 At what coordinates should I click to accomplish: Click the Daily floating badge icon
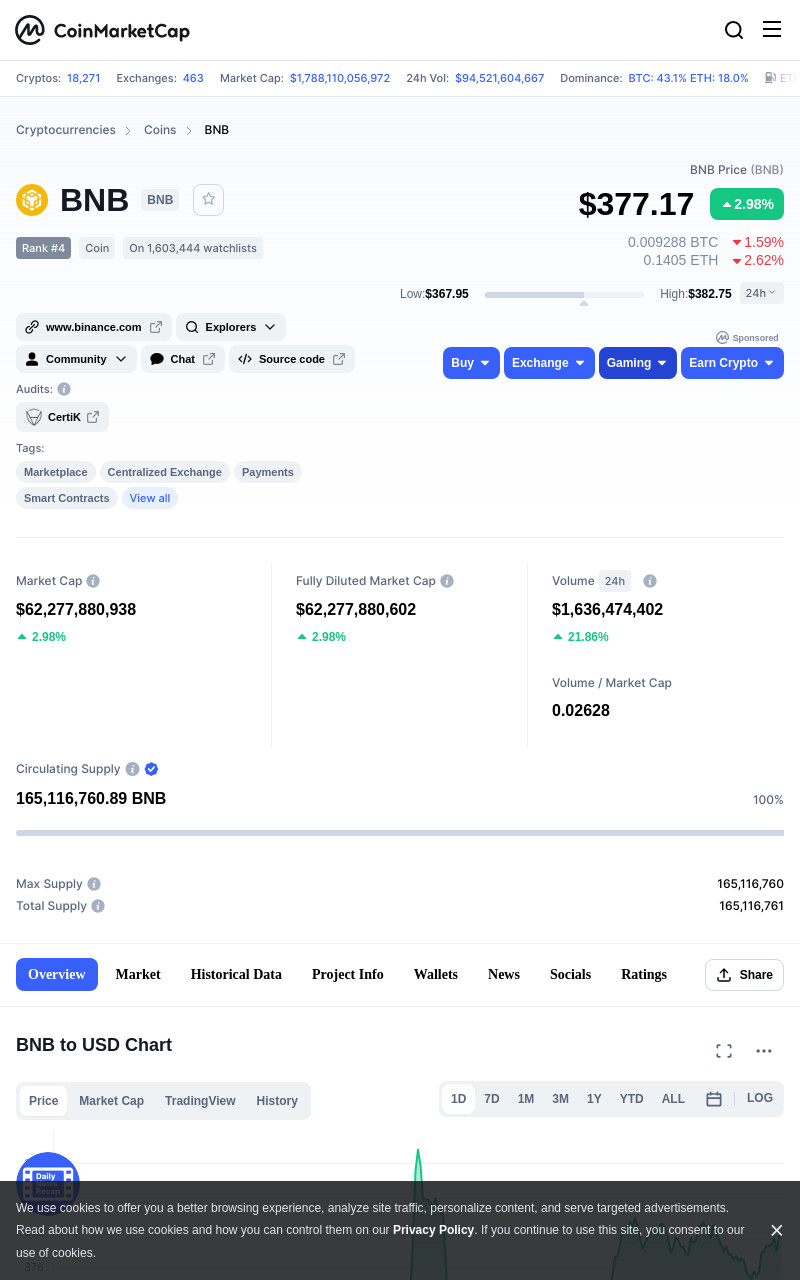click(48, 1183)
